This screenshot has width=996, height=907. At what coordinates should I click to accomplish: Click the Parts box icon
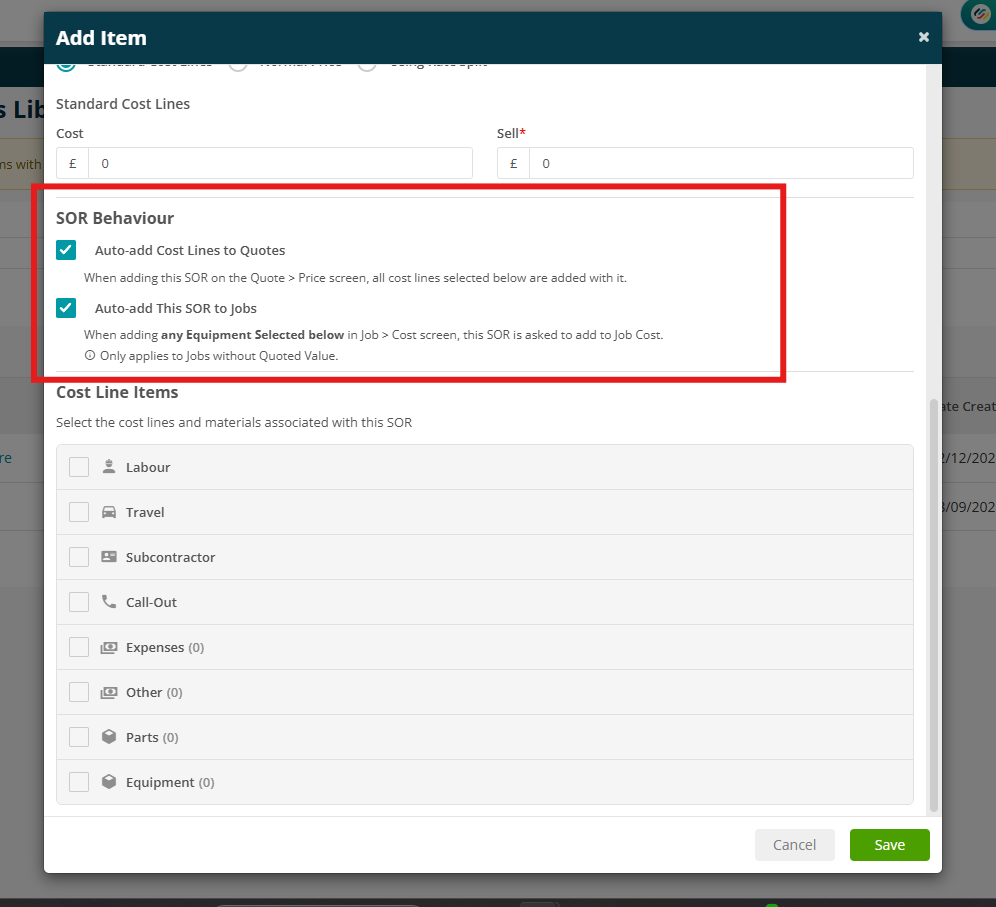tap(109, 737)
